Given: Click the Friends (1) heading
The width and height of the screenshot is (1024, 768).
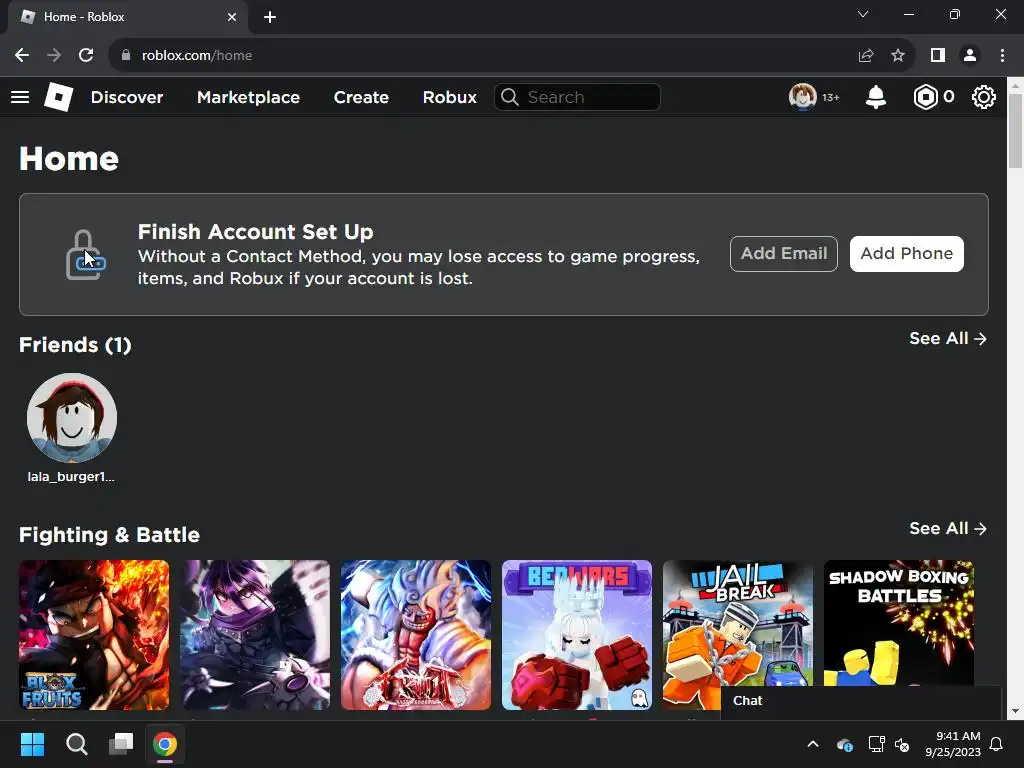Looking at the screenshot, I should (x=75, y=345).
